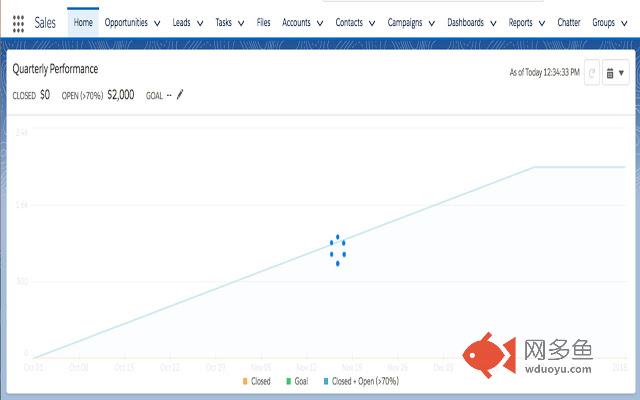Image resolution: width=640 pixels, height=400 pixels.
Task: Expand the Accounts dropdown chevron
Action: click(320, 24)
